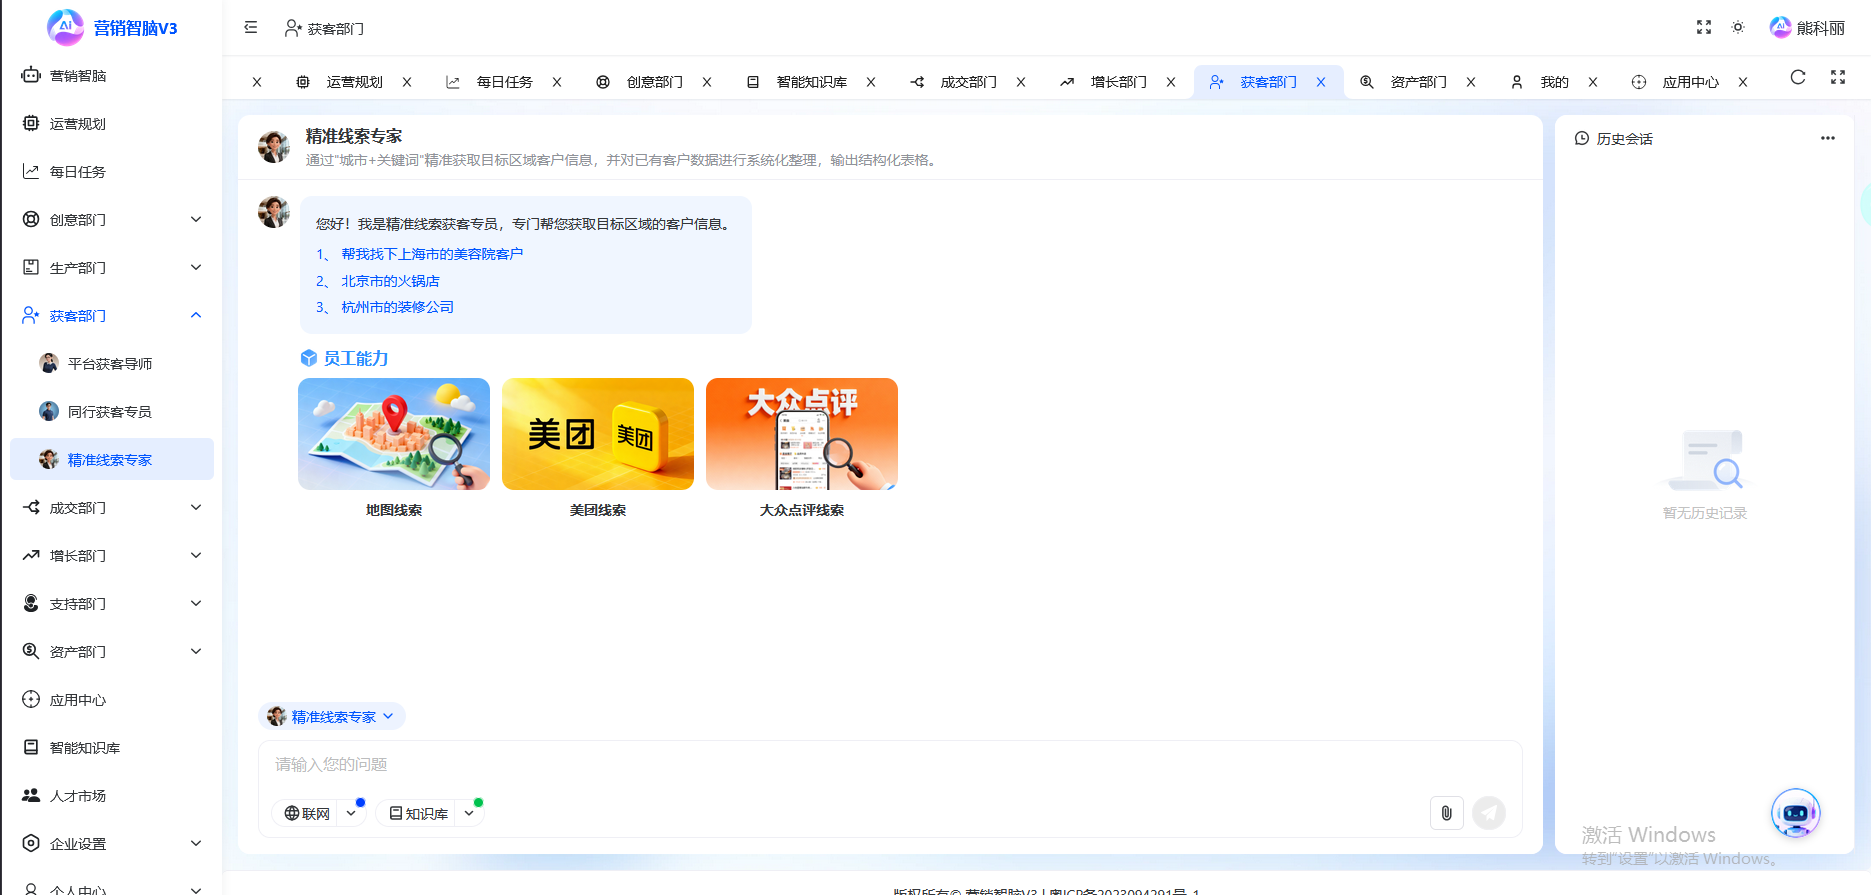This screenshot has width=1871, height=895.
Task: Click the 历史会话 clock icon
Action: [x=1582, y=138]
